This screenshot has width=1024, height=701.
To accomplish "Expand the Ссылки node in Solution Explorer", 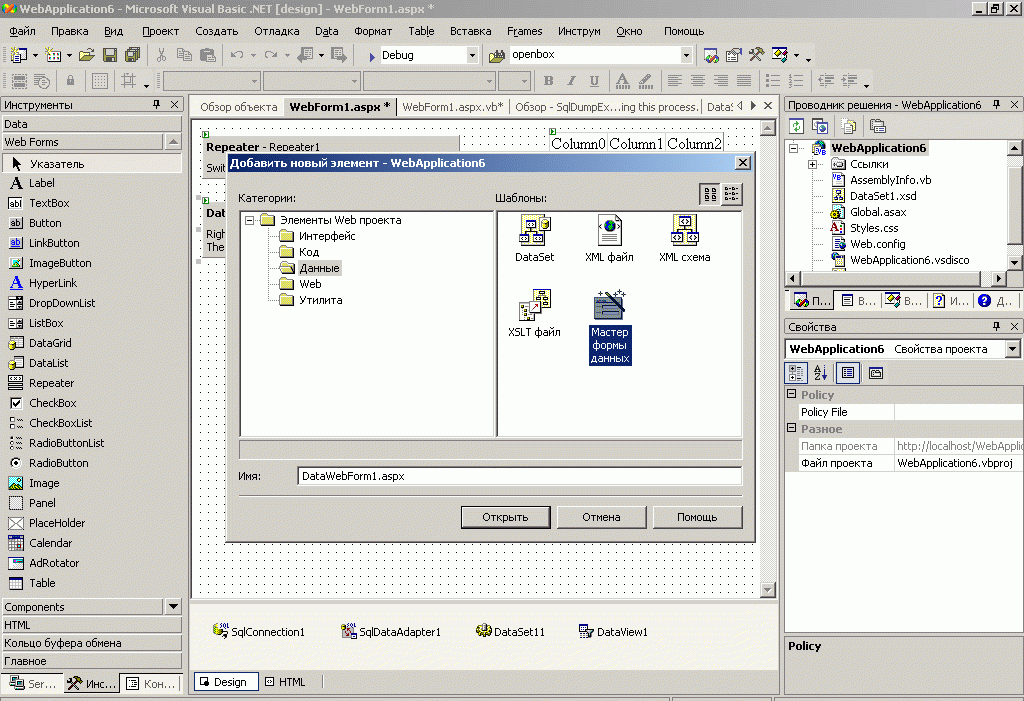I will (812, 165).
